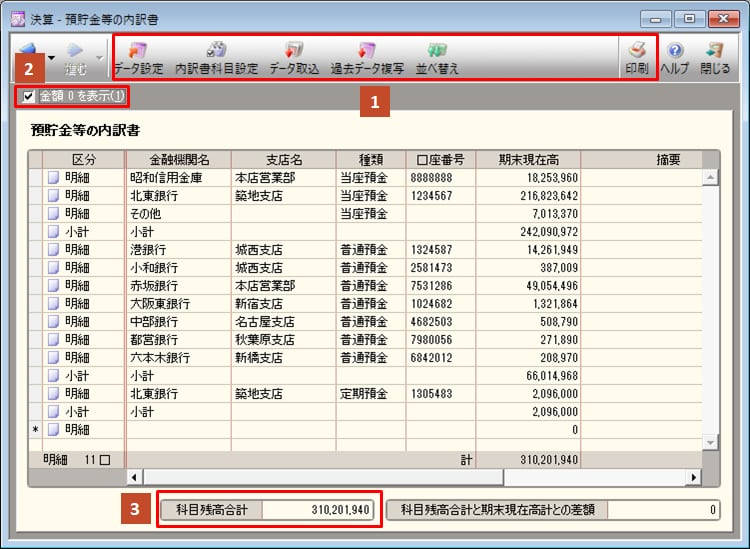Click the row icon for 小和銀行
The image size is (750, 549).
coord(54,268)
